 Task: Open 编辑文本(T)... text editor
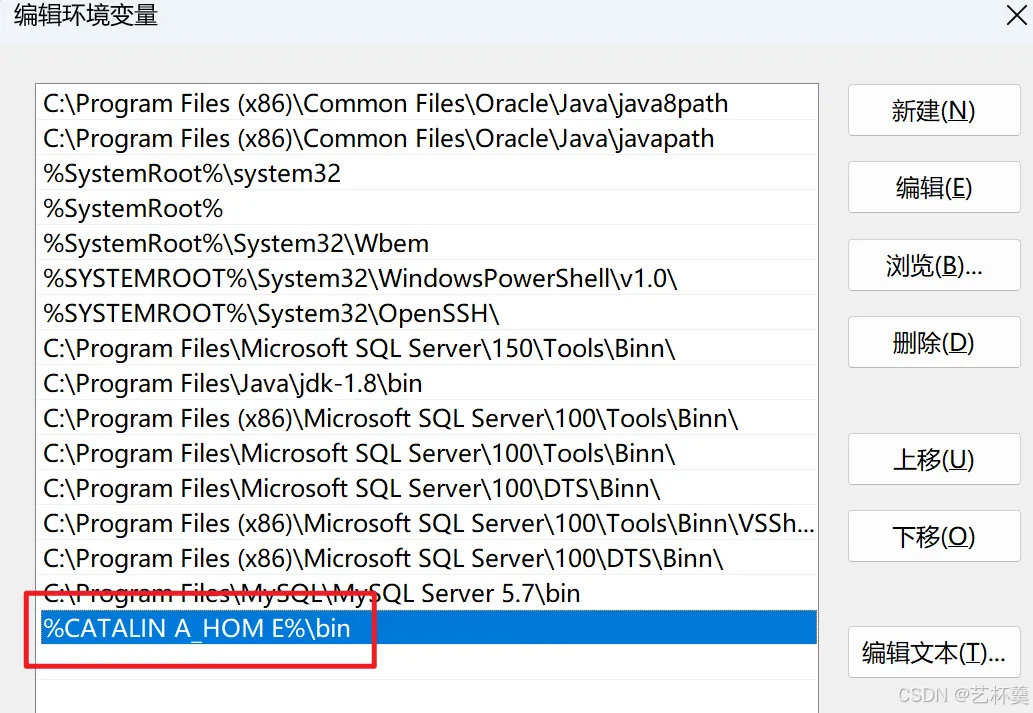tap(934, 652)
